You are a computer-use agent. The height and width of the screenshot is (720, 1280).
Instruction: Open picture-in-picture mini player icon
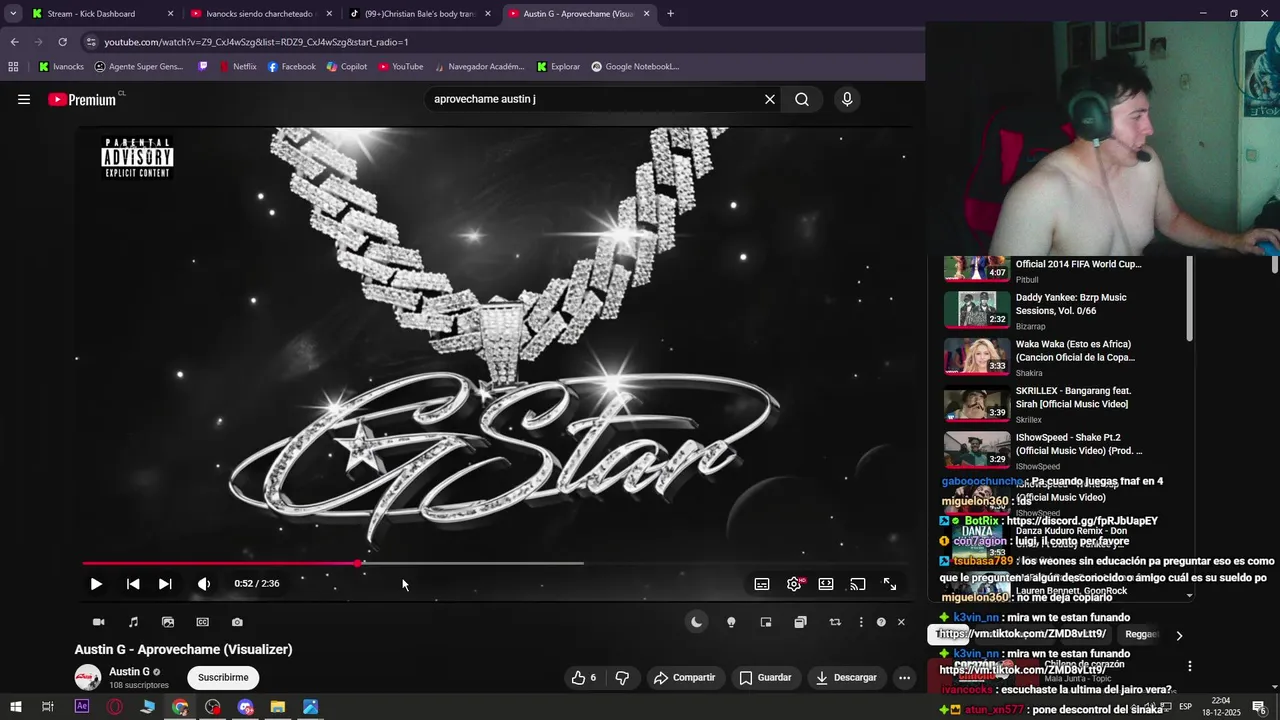coord(766,622)
